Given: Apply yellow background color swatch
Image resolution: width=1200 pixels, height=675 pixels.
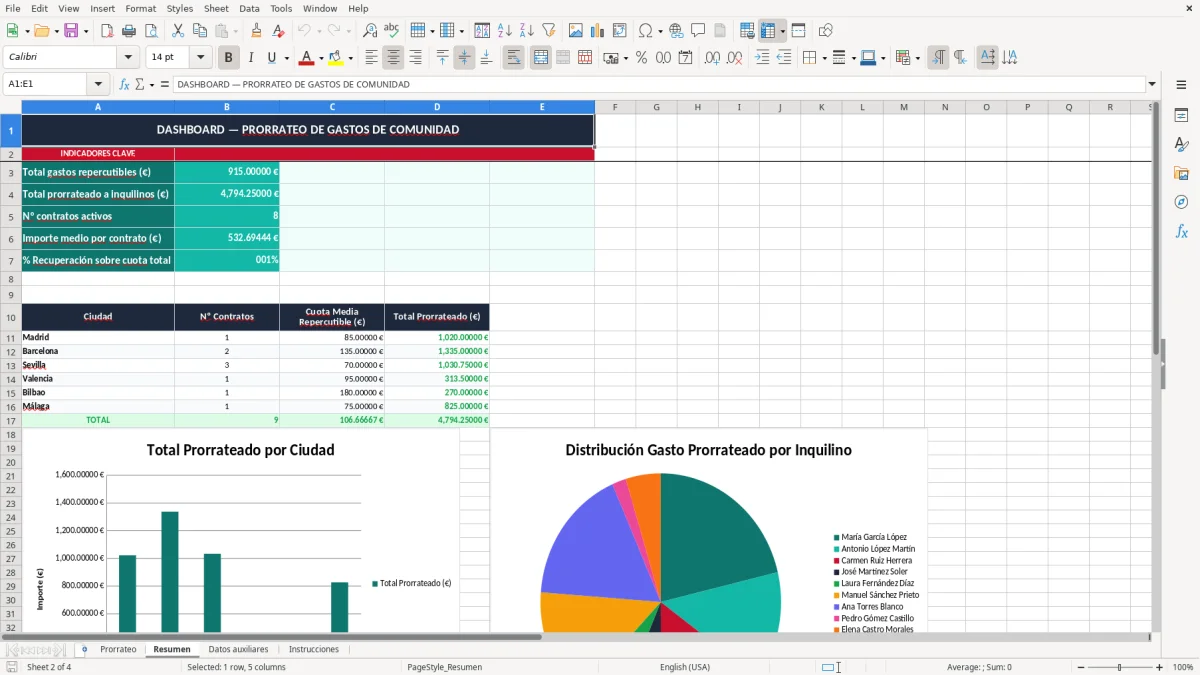Looking at the screenshot, I should [x=335, y=58].
